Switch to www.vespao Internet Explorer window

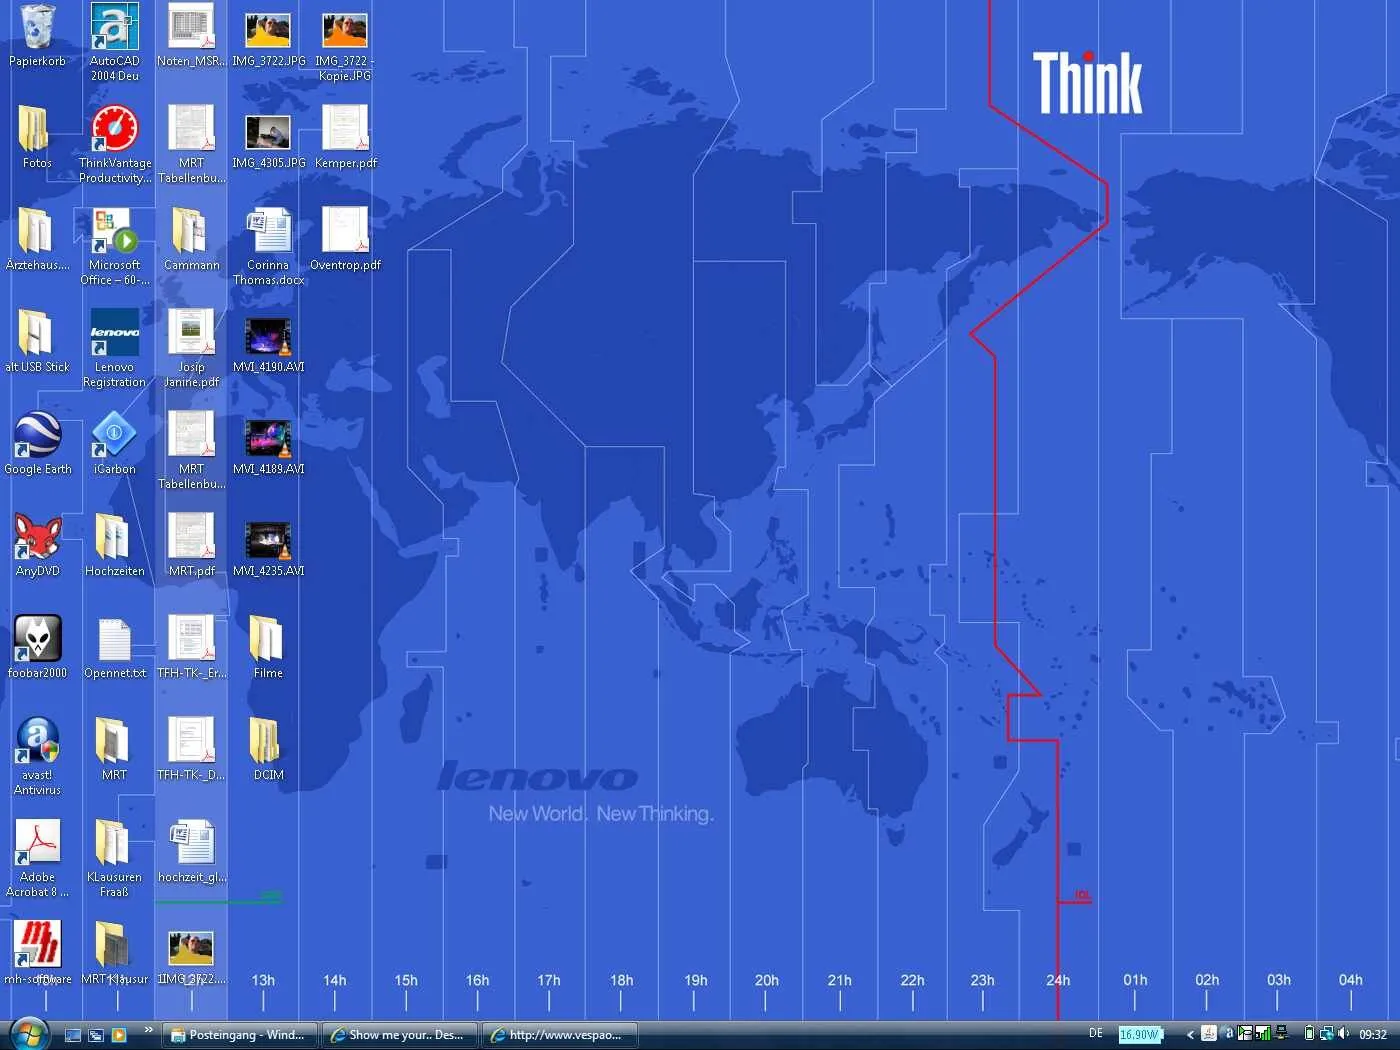(560, 1035)
